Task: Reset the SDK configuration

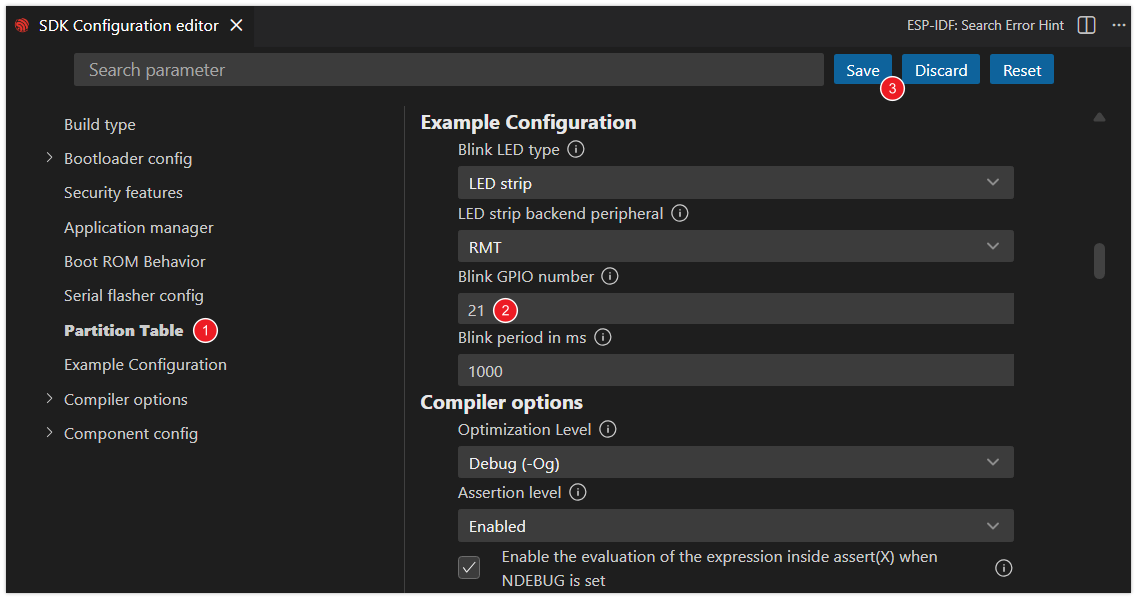Action: [x=1021, y=69]
